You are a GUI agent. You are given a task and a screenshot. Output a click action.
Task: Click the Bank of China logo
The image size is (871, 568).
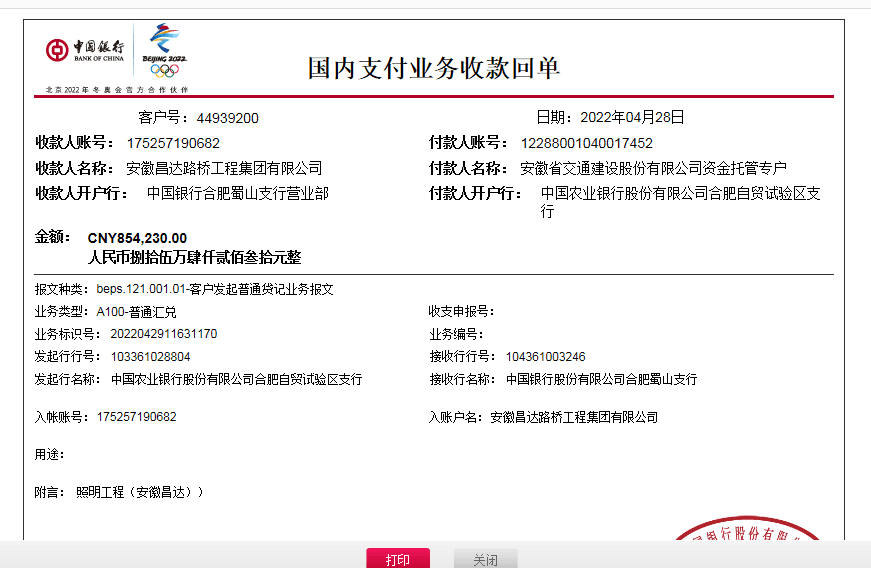pos(85,50)
